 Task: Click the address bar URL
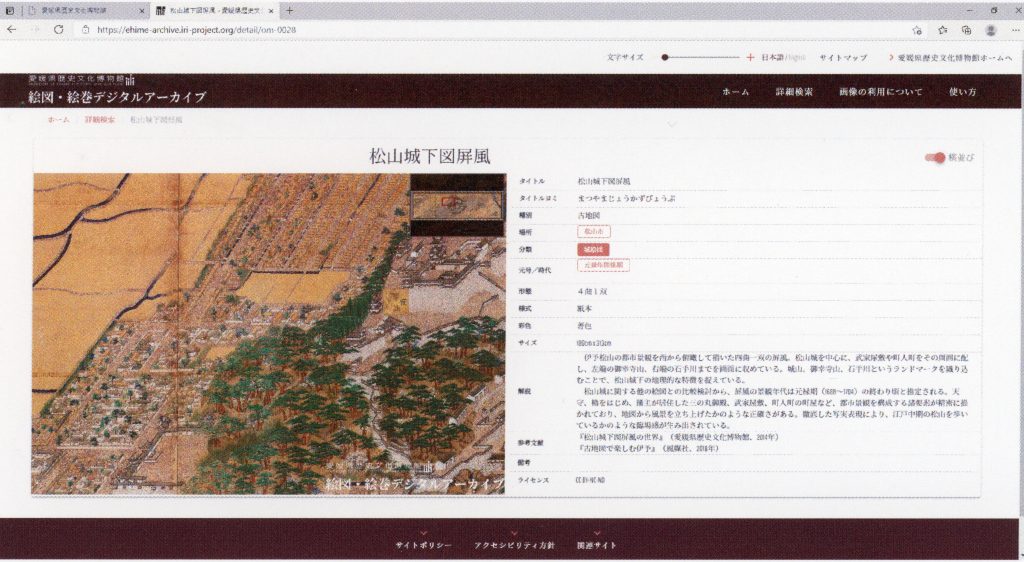tap(196, 30)
